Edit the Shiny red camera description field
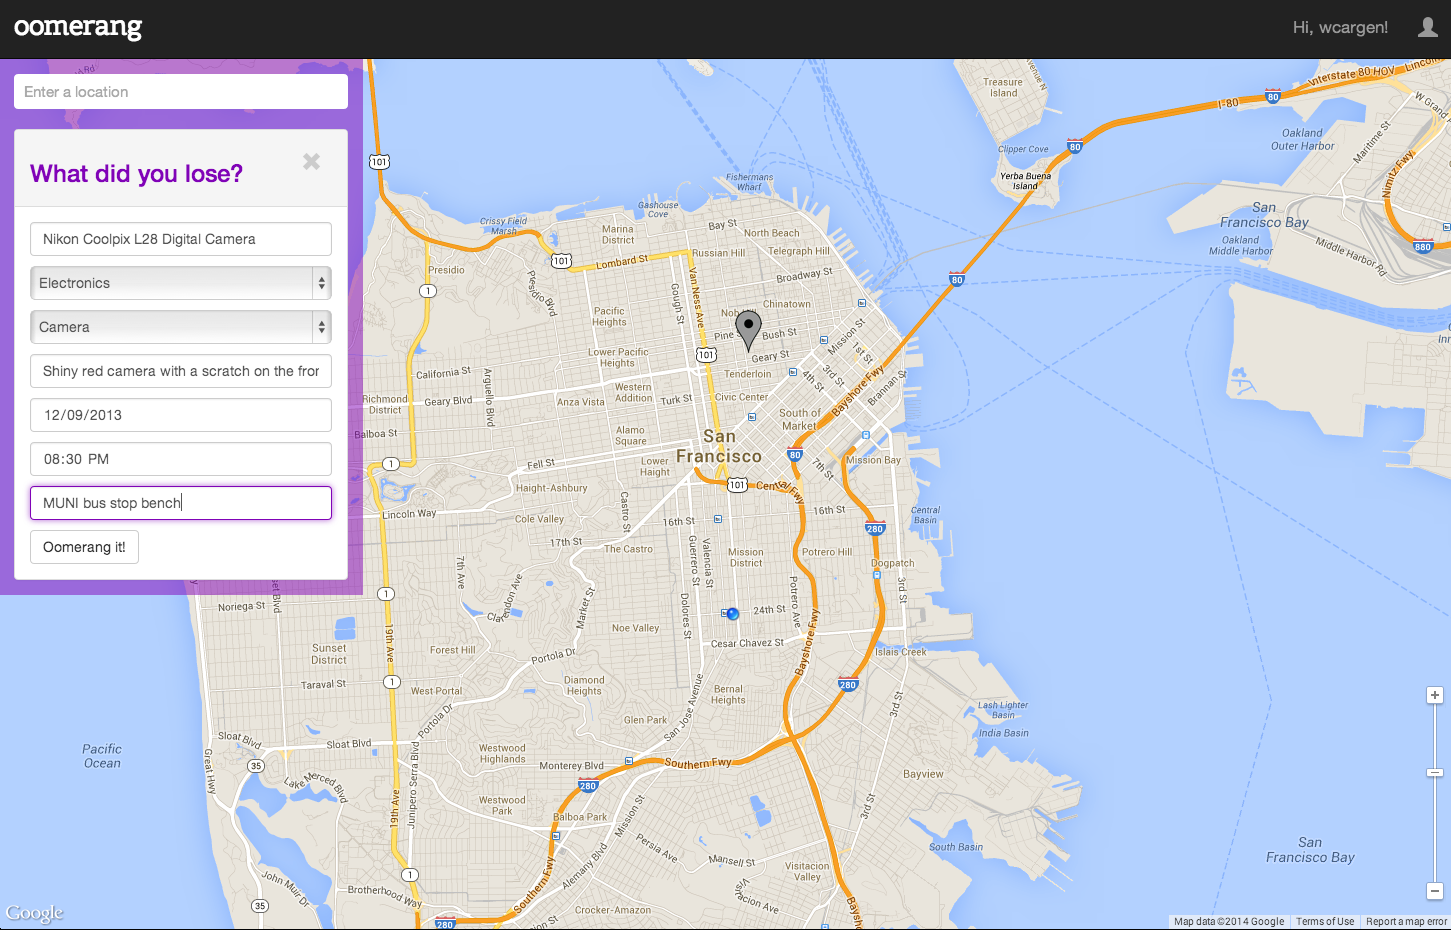Screen dimensions: 1451x930 coord(181,371)
